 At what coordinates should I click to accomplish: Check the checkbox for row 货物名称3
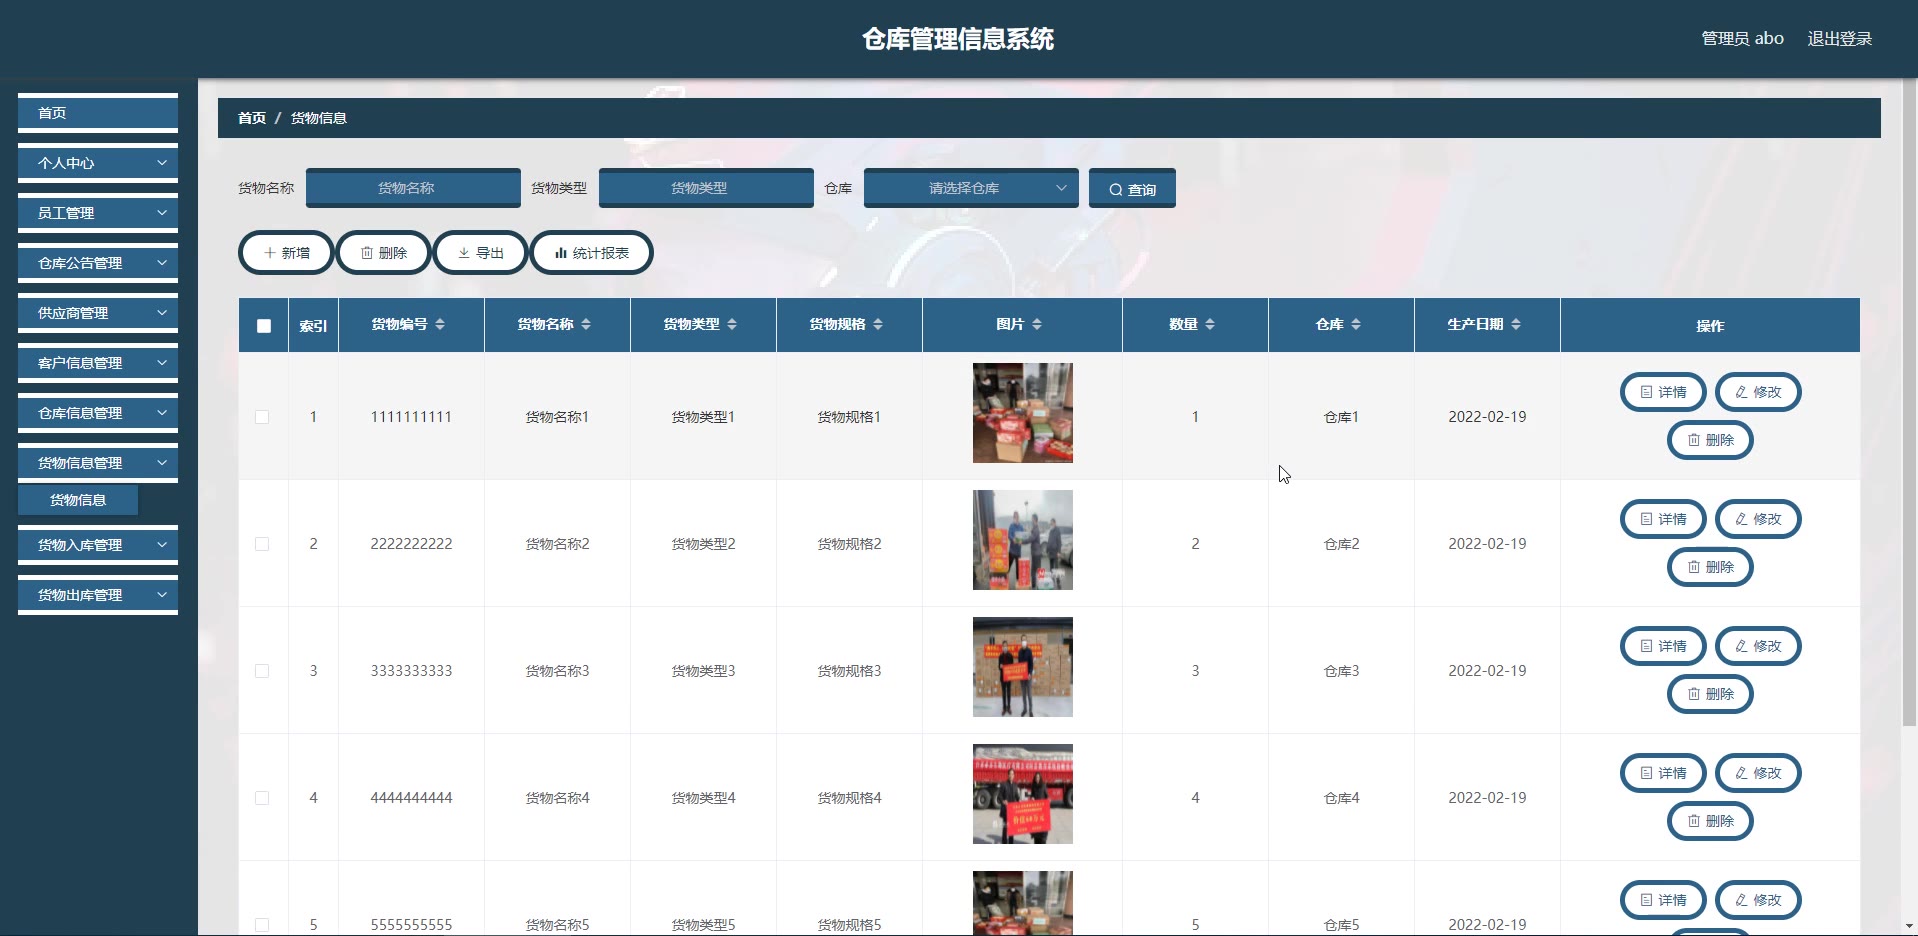click(x=262, y=671)
